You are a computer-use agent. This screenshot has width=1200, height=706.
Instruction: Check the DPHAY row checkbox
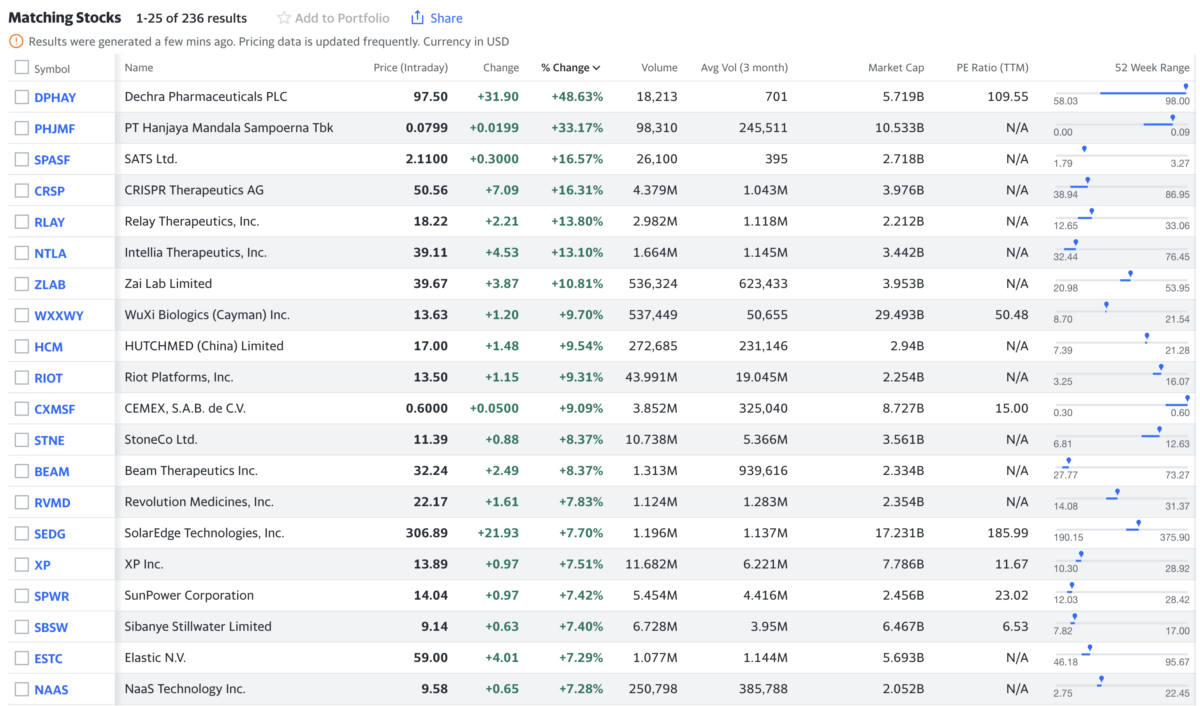(x=22, y=97)
